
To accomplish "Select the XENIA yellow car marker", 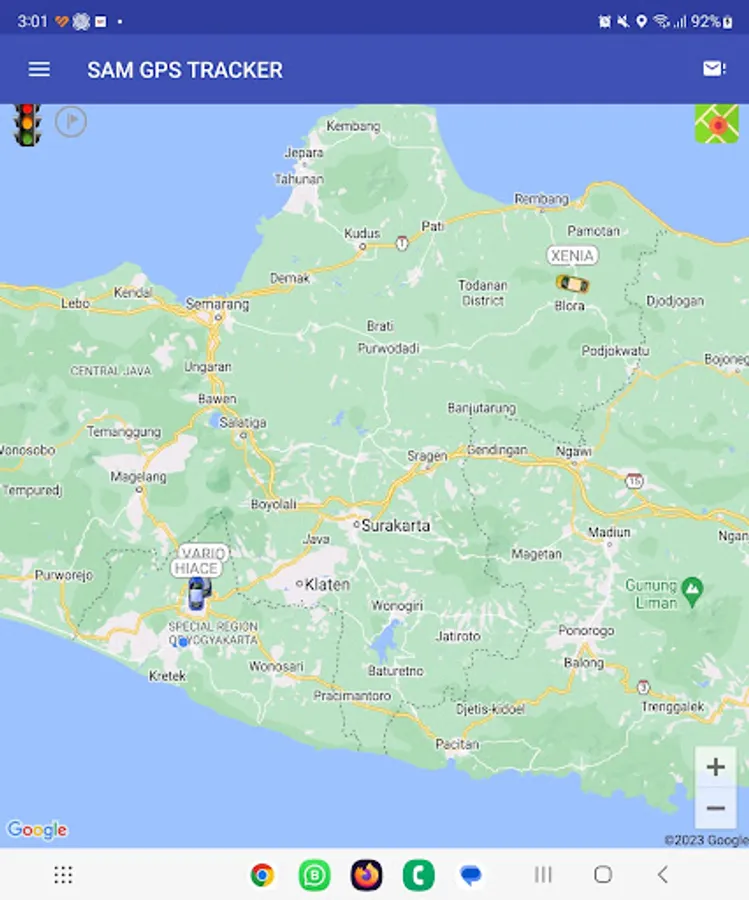I will tap(572, 284).
